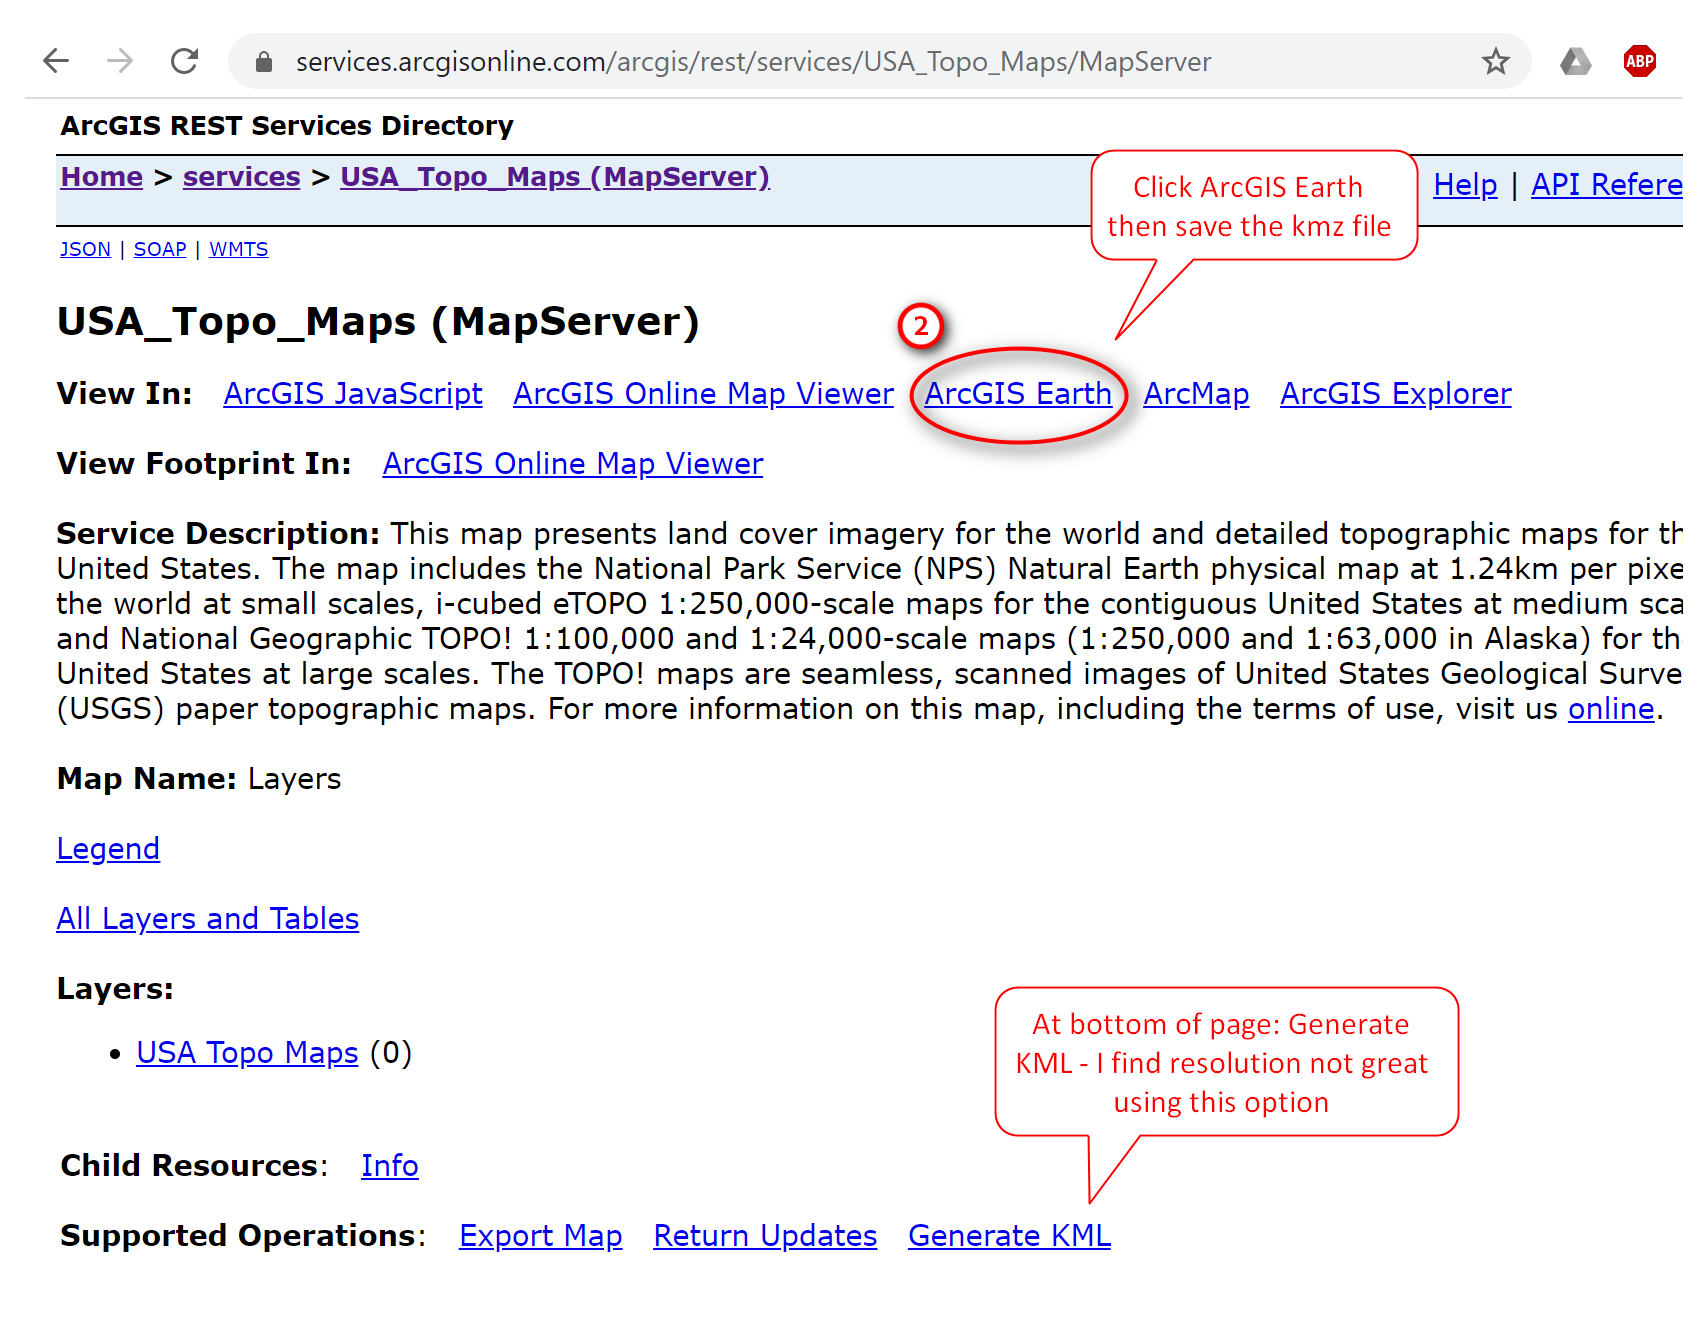Screen dimensions: 1708x1334
Task: Open the Info child resource
Action: [390, 1166]
